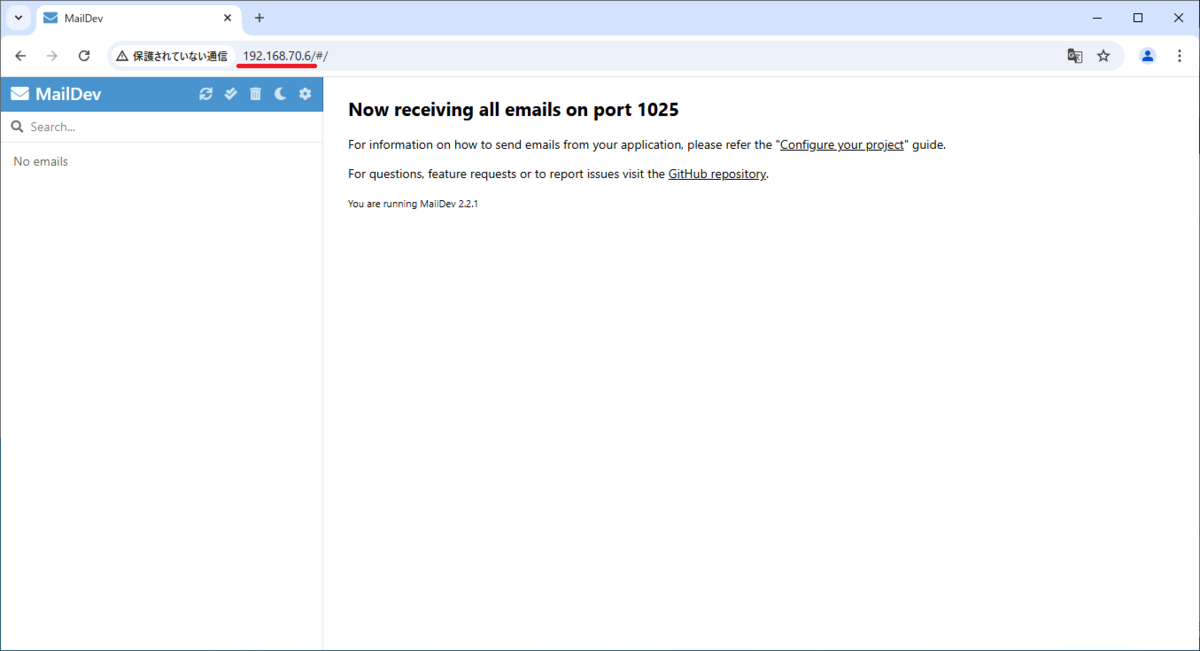Focus the Search emails field
Image resolution: width=1200 pixels, height=651 pixels.
click(x=161, y=127)
